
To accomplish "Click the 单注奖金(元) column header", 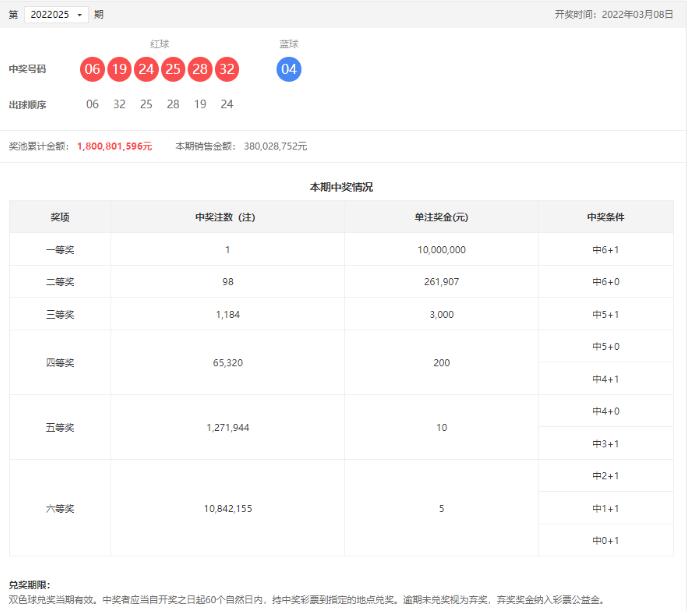I will [441, 217].
